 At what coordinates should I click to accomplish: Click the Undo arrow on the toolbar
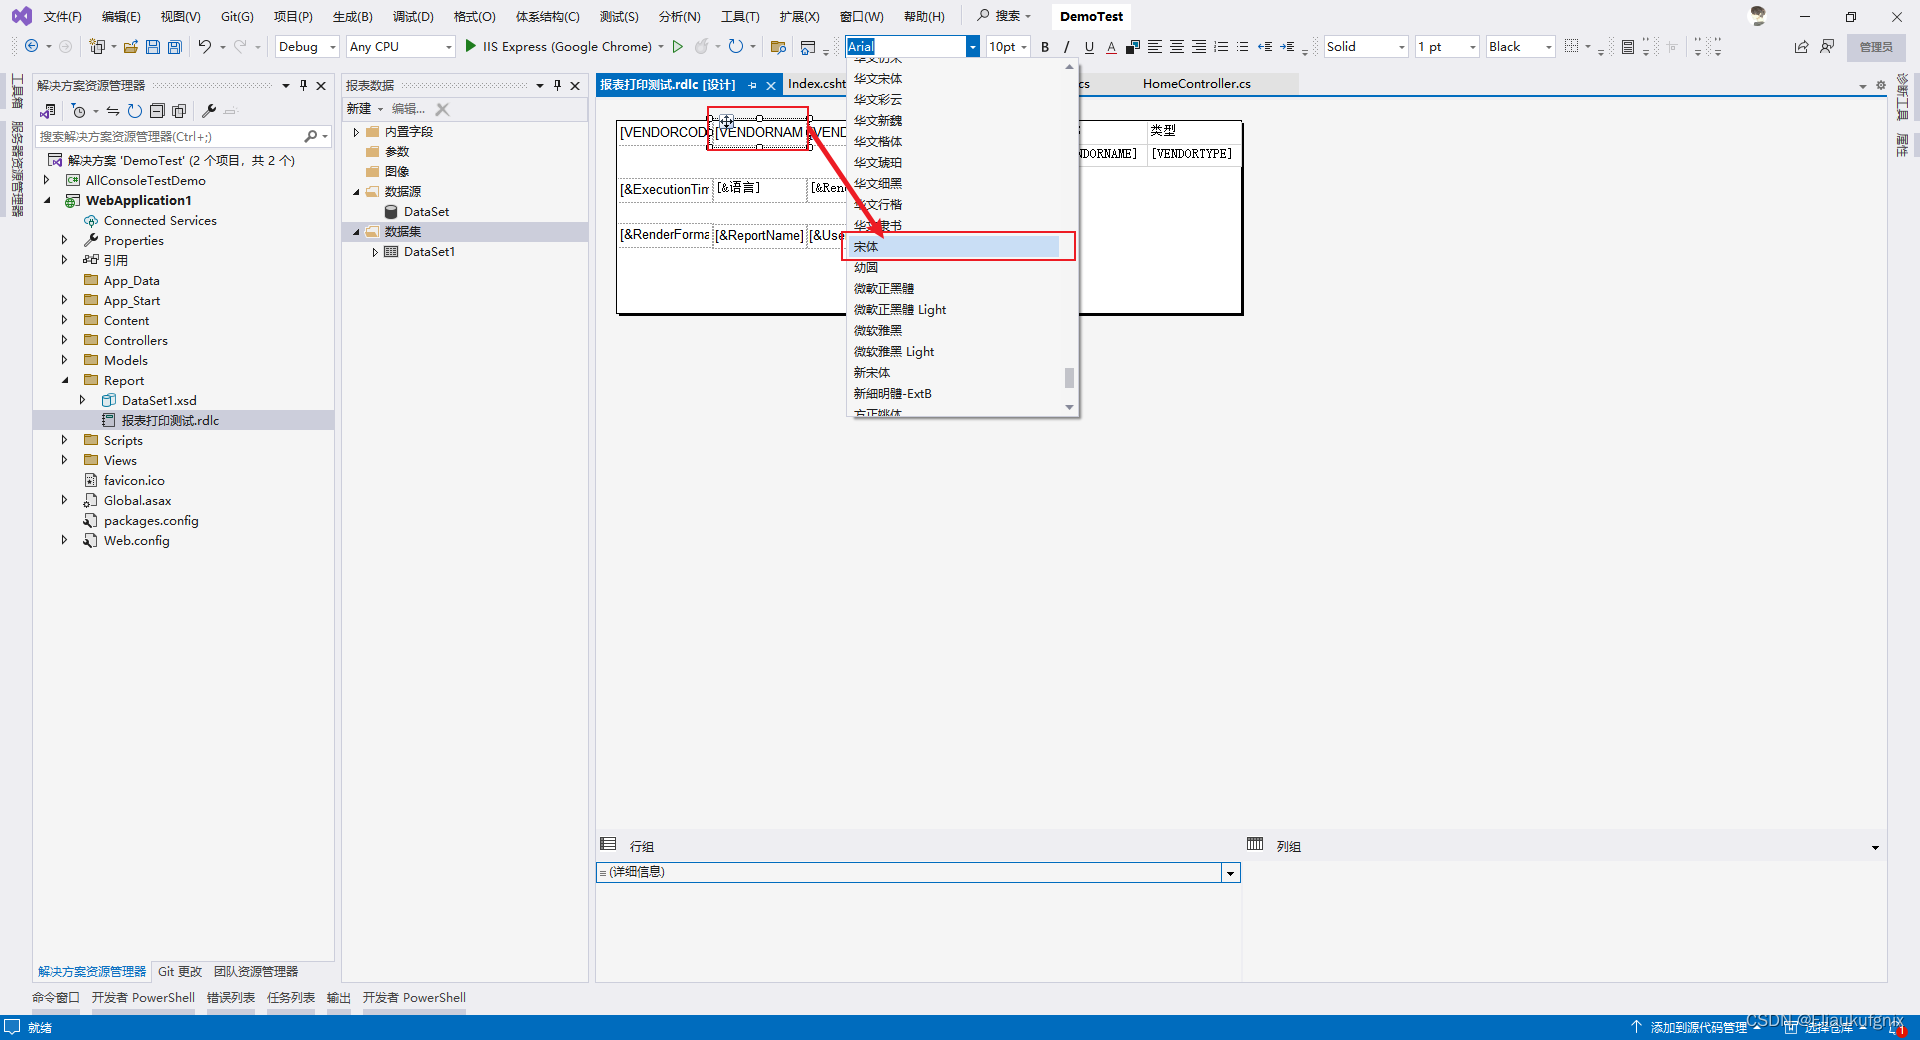tap(205, 46)
